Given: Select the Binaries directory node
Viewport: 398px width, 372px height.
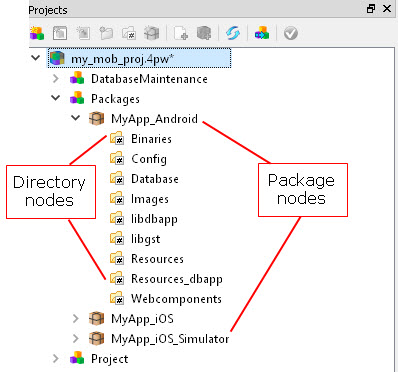Looking at the screenshot, I should tap(151, 139).
